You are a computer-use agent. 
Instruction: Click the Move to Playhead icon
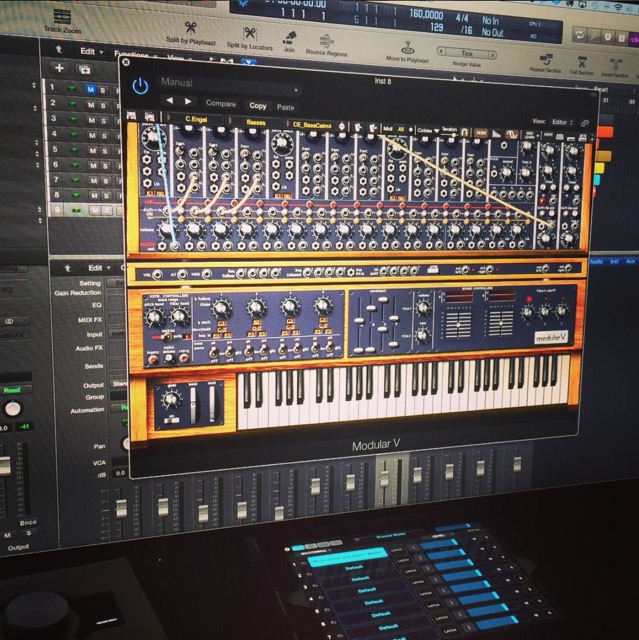click(407, 48)
